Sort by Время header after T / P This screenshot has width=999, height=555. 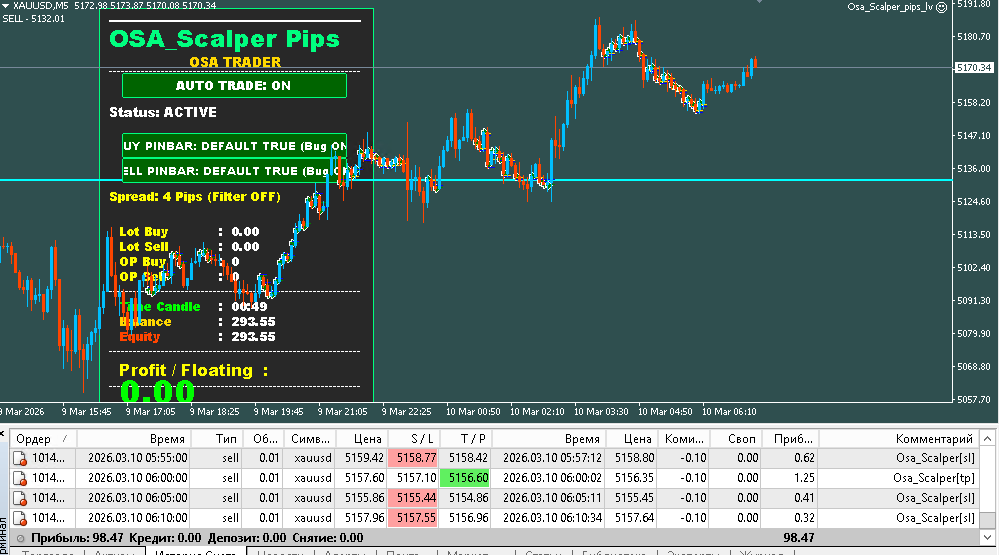point(549,439)
